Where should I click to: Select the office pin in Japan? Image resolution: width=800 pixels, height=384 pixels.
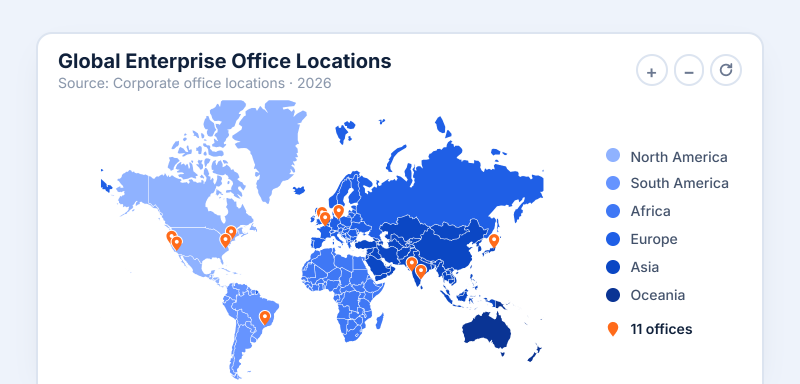(493, 241)
